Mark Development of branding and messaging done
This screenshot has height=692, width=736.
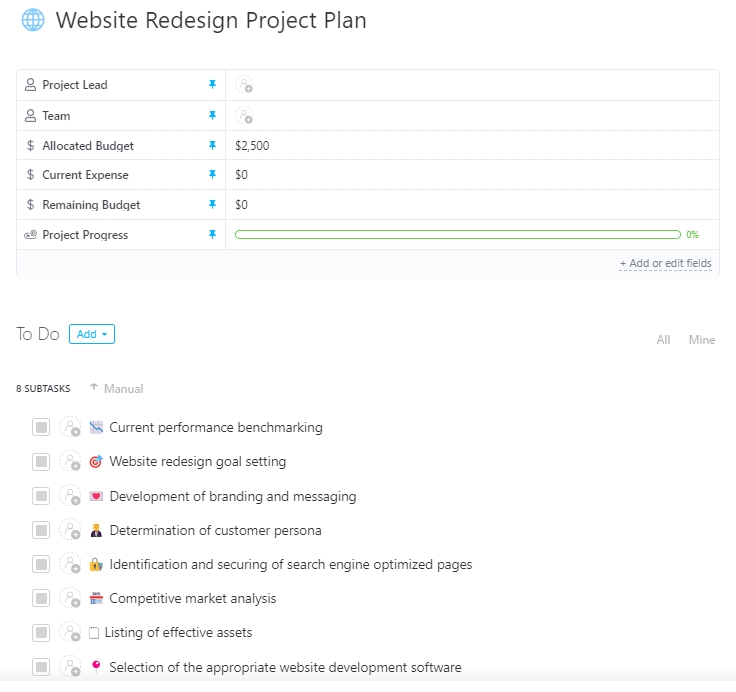click(41, 496)
